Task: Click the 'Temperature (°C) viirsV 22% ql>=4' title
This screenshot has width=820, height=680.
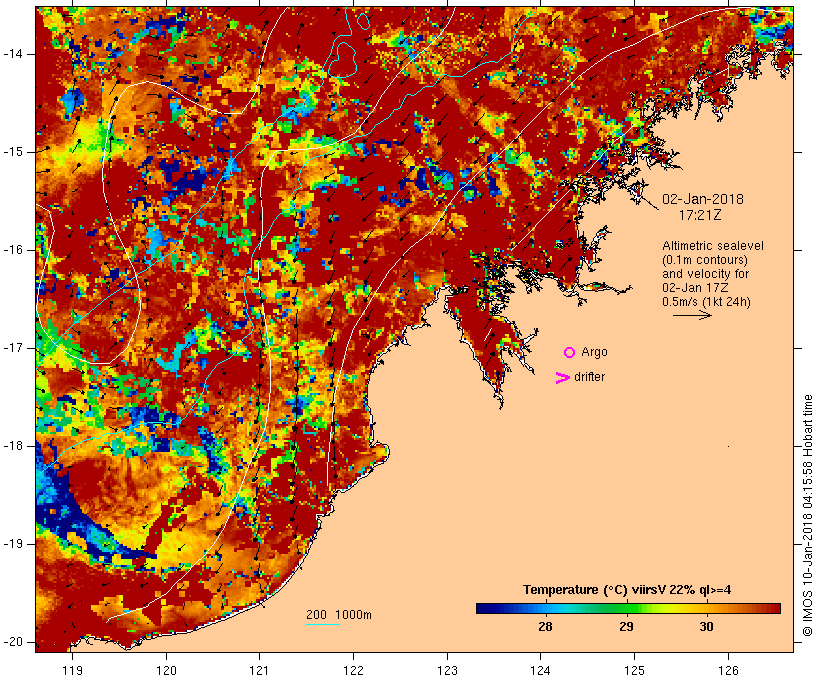Action: (627, 590)
